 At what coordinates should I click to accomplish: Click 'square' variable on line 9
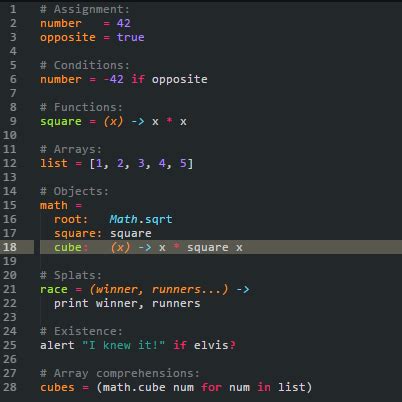click(x=61, y=122)
